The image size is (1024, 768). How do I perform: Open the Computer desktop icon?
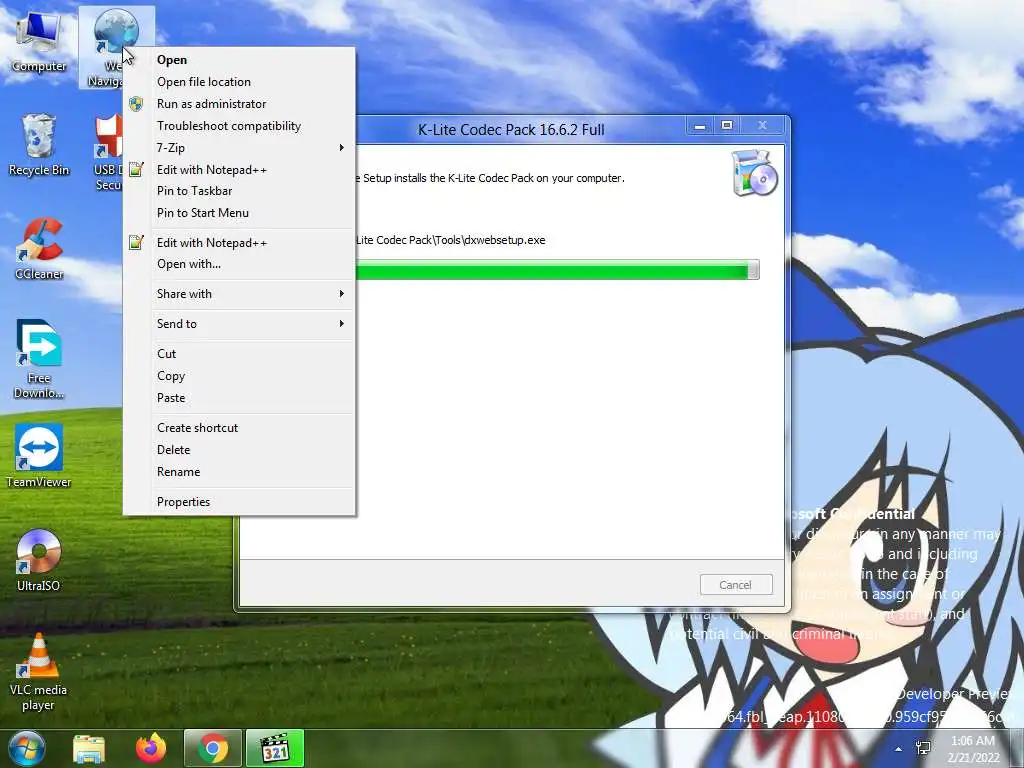[x=39, y=42]
